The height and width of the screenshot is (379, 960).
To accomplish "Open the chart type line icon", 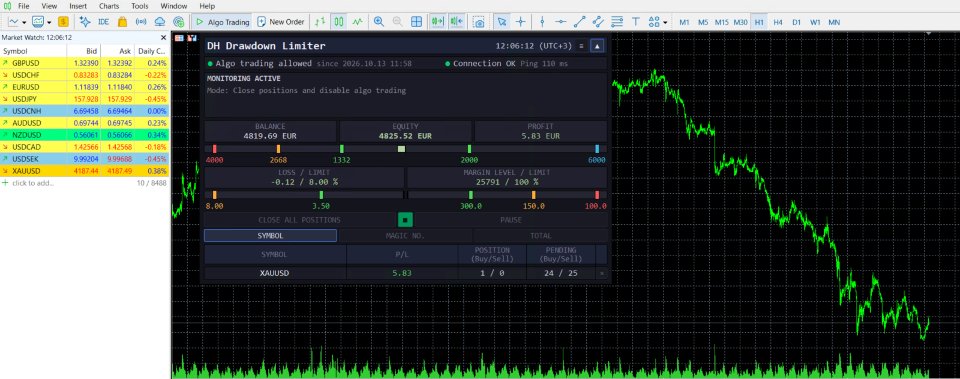I will 13,22.
